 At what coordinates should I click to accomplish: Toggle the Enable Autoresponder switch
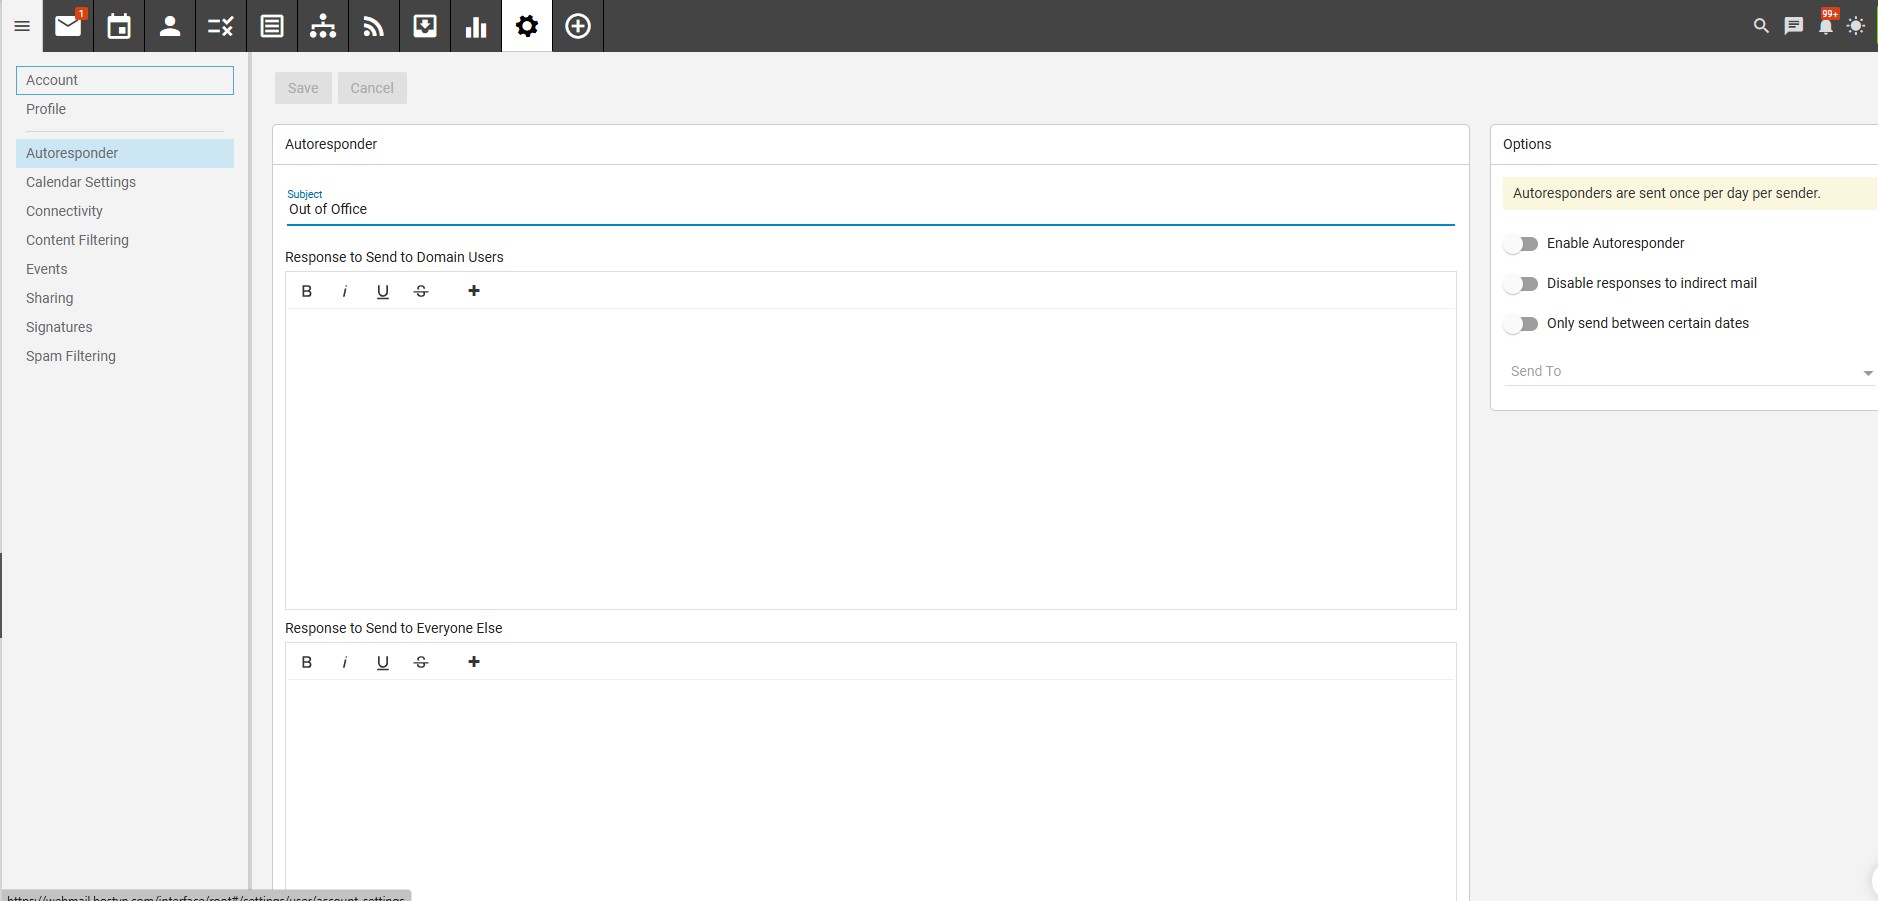(x=1521, y=244)
